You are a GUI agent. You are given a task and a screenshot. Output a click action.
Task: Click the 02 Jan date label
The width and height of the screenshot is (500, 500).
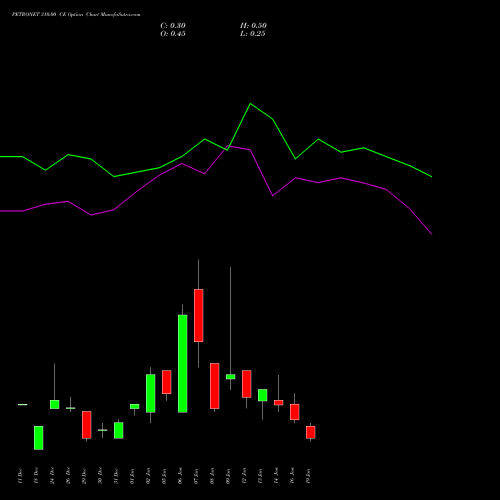pos(148,476)
